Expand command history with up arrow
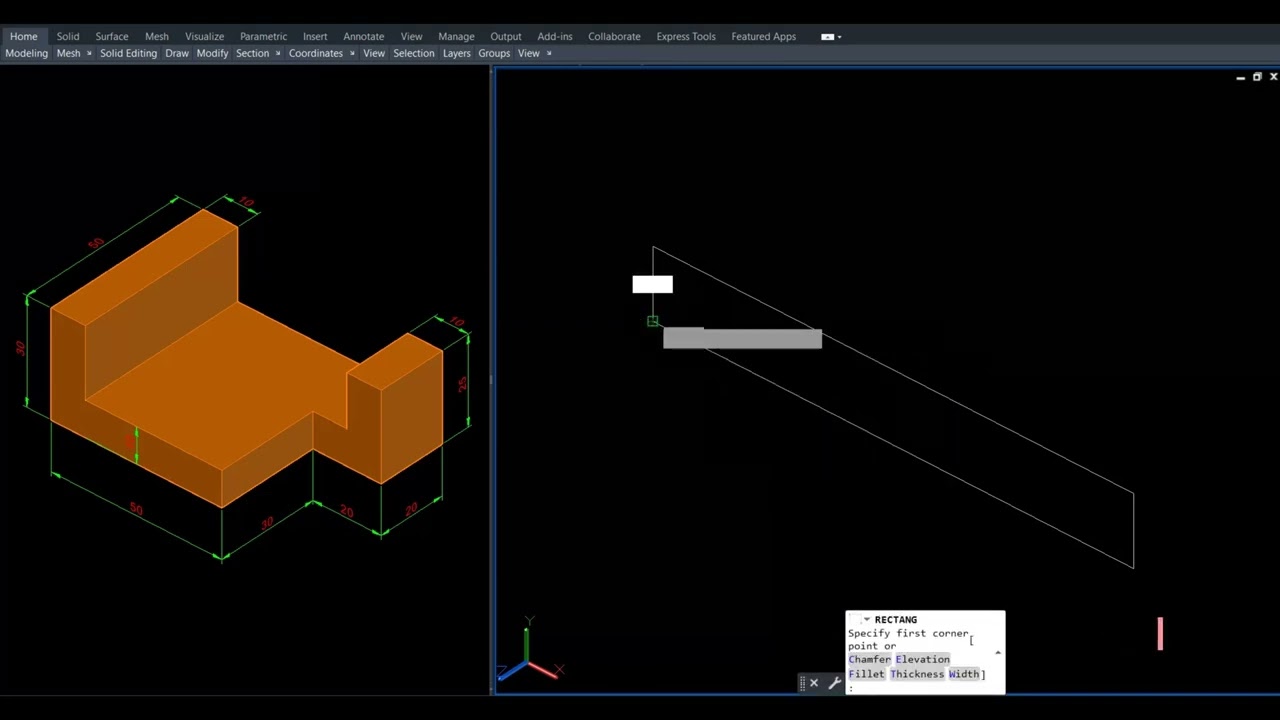This screenshot has height=720, width=1280. 997,653
